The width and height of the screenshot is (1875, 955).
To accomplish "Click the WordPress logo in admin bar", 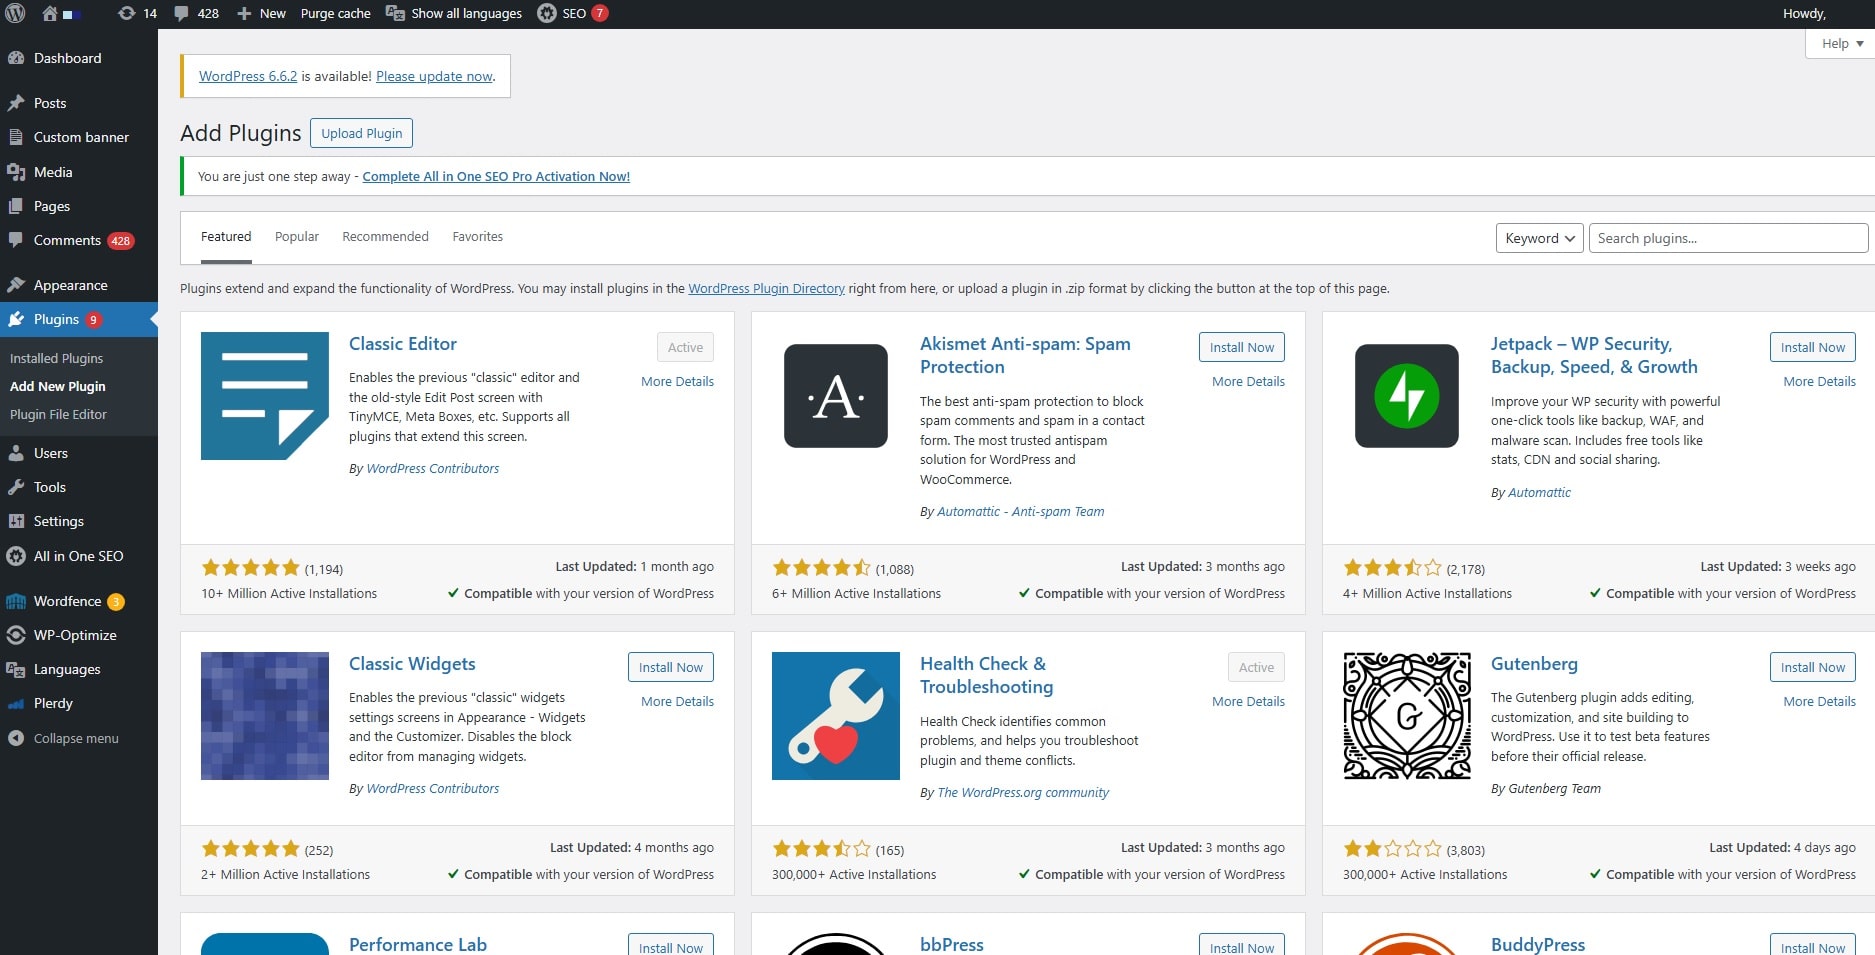I will (x=15, y=13).
